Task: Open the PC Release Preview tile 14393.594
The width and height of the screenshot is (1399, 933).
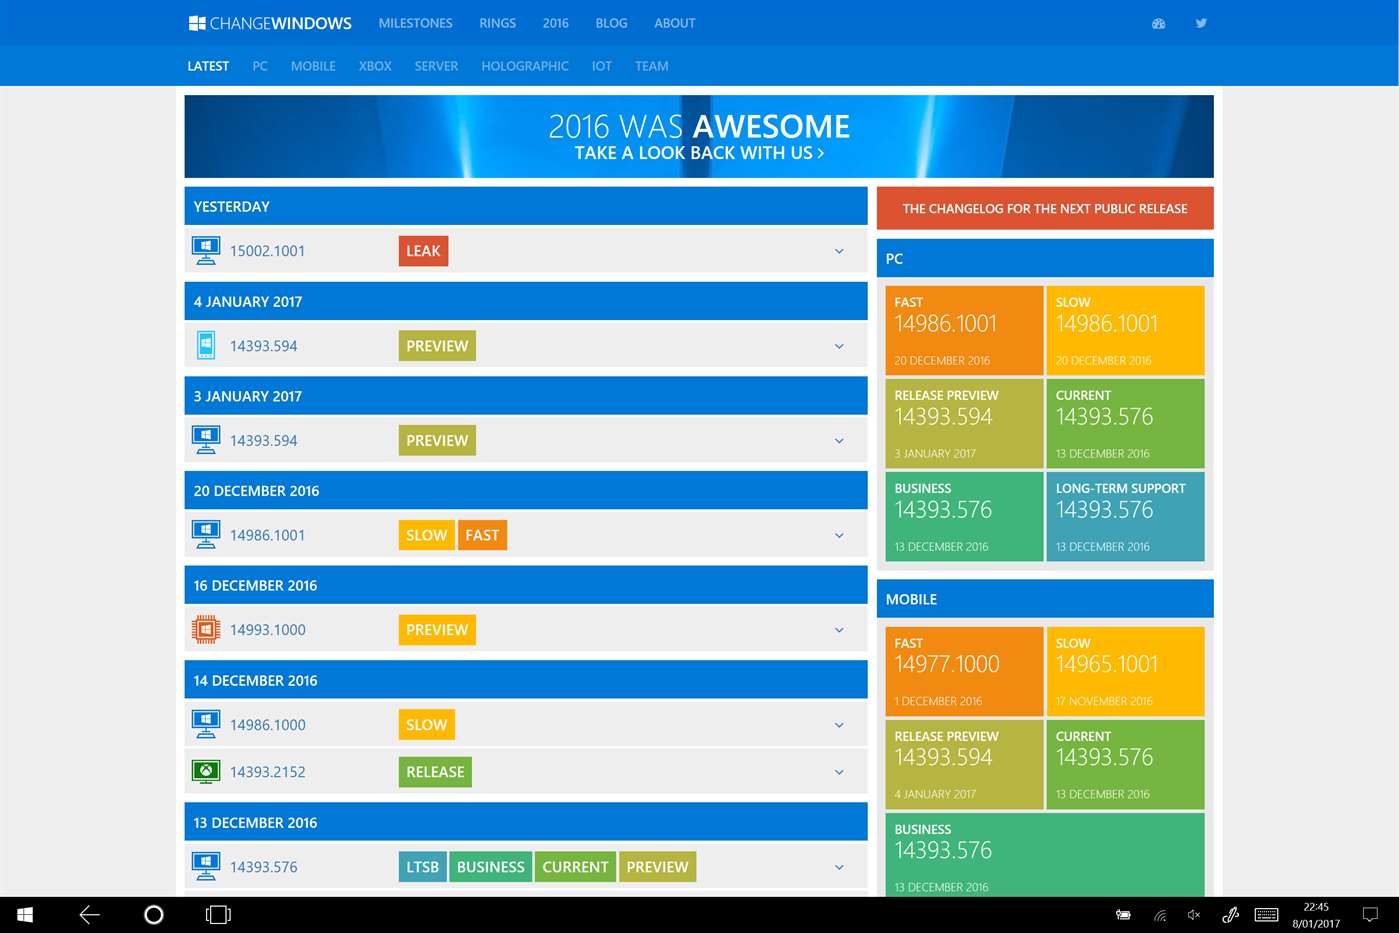Action: 964,423
